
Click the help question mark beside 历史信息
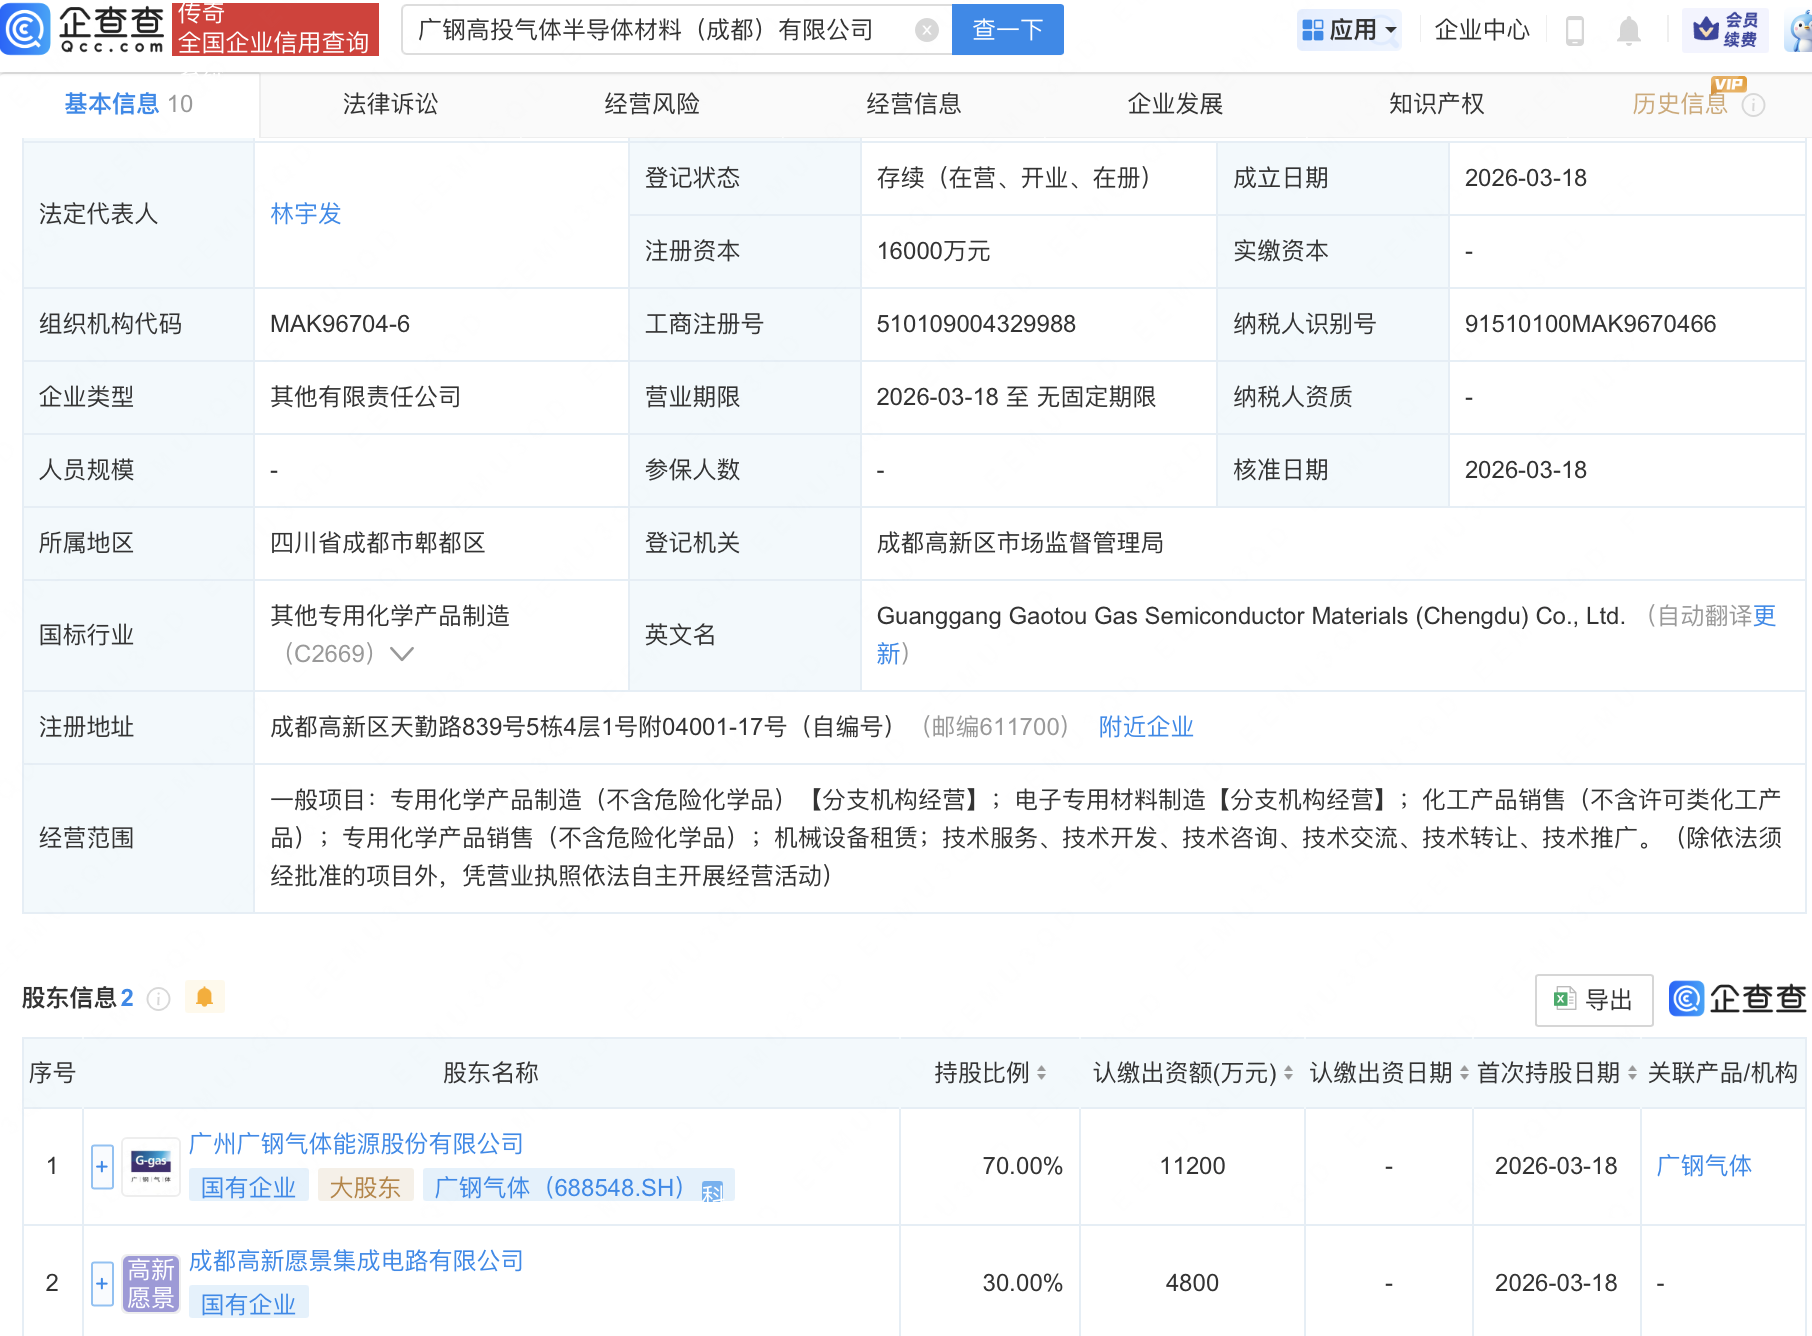point(1755,105)
